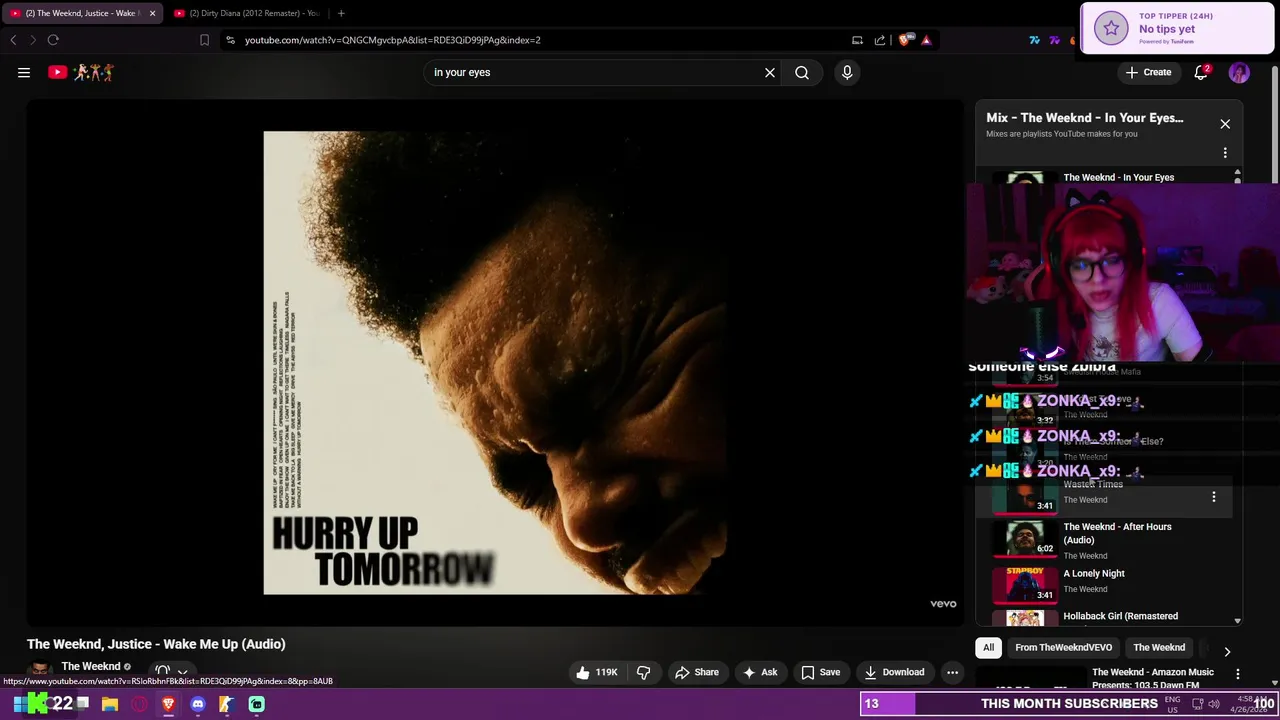View site information beside URL
This screenshot has height=720, width=1280.
click(x=231, y=40)
